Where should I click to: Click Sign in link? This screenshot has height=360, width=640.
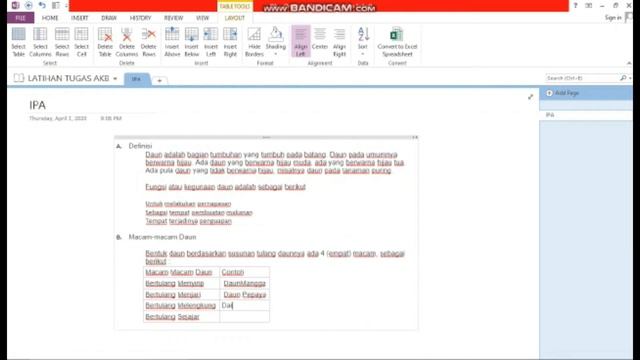613,18
